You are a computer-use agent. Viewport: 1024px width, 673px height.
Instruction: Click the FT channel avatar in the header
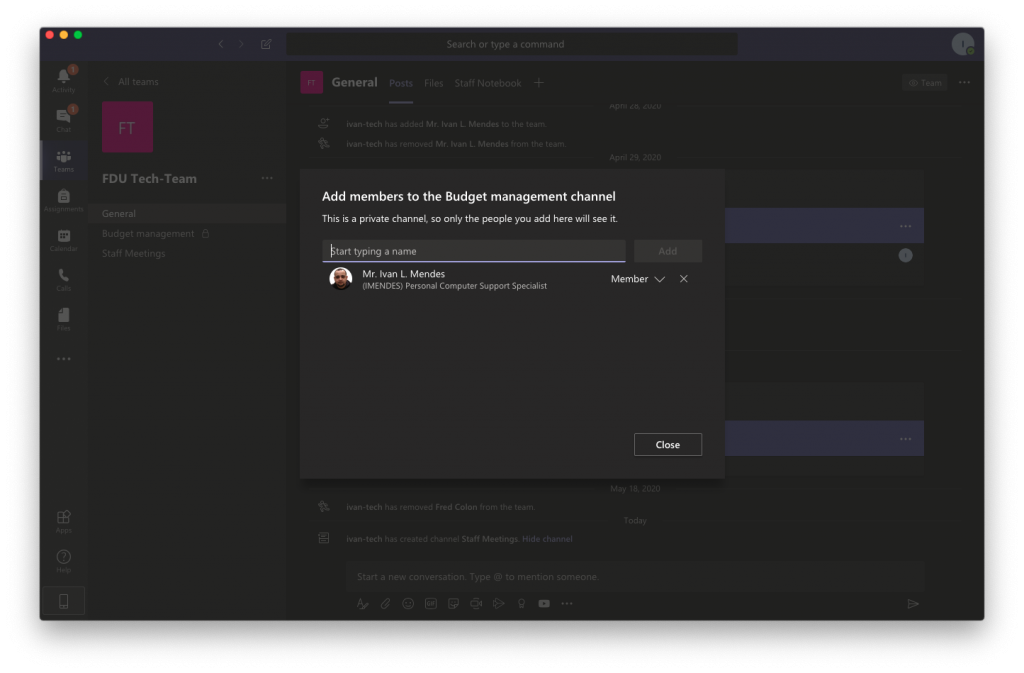pos(312,83)
